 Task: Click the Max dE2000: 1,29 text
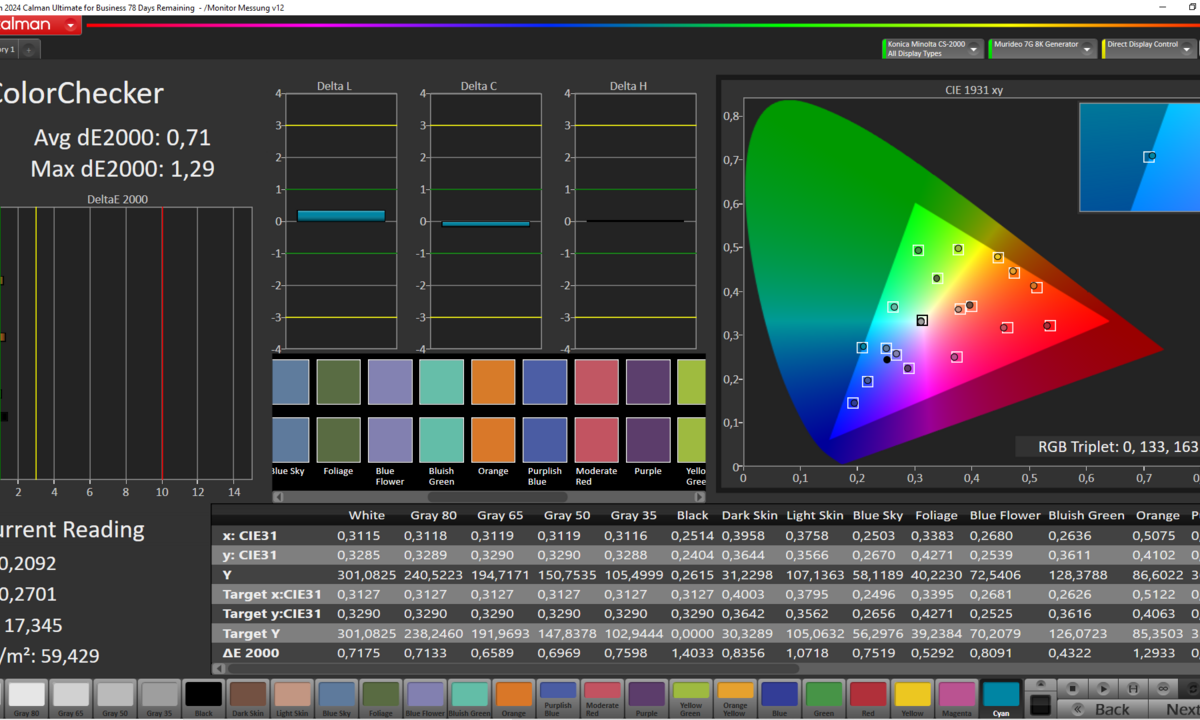(123, 168)
